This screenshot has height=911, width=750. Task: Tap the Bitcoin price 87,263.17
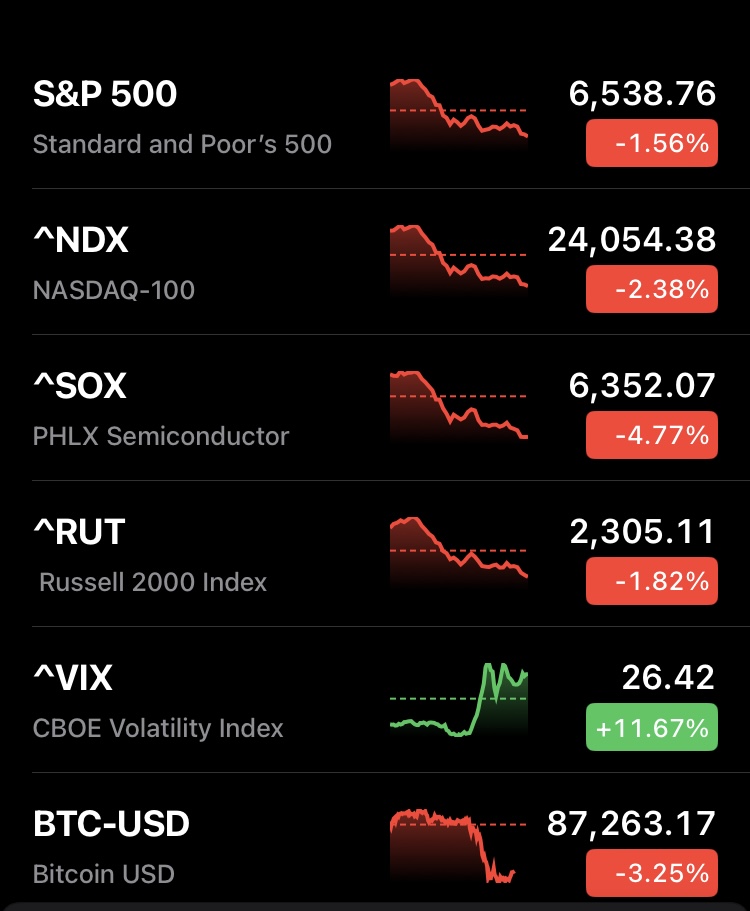click(x=631, y=824)
